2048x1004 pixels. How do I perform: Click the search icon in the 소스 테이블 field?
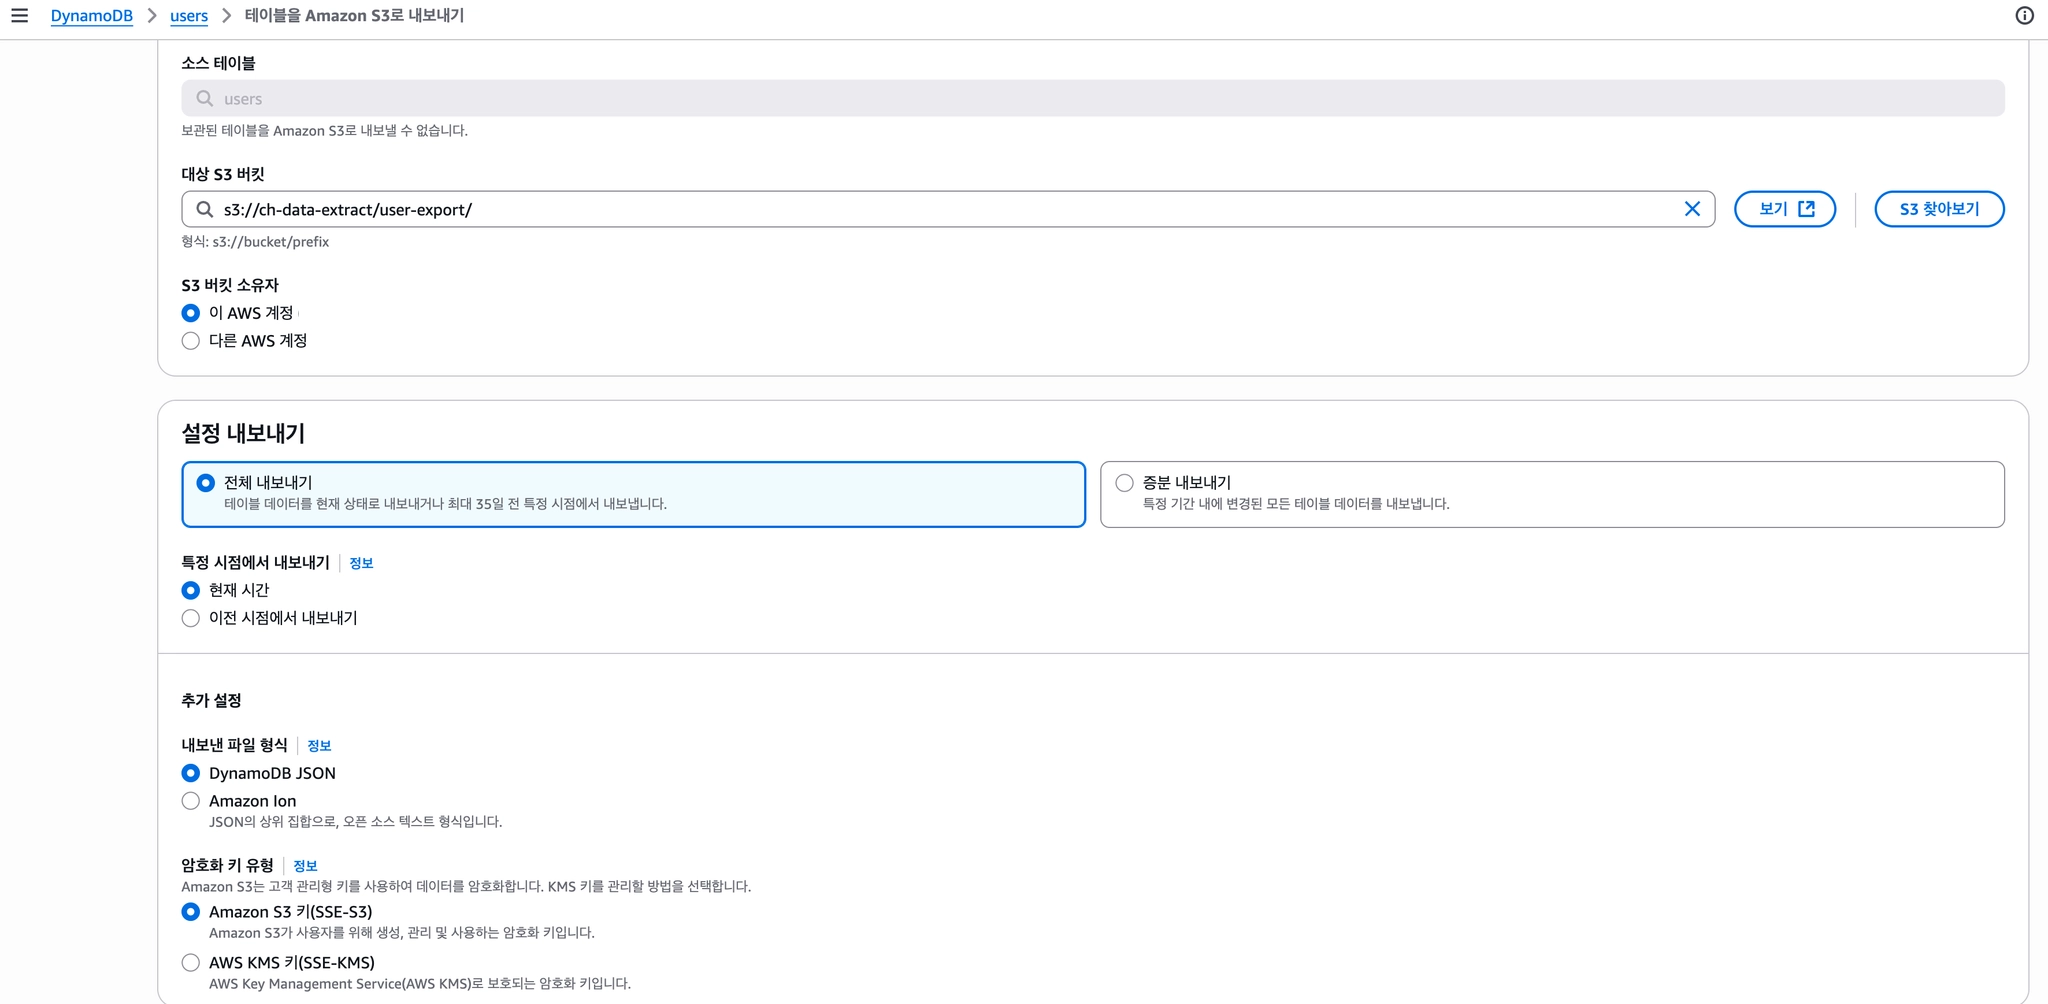tap(205, 98)
